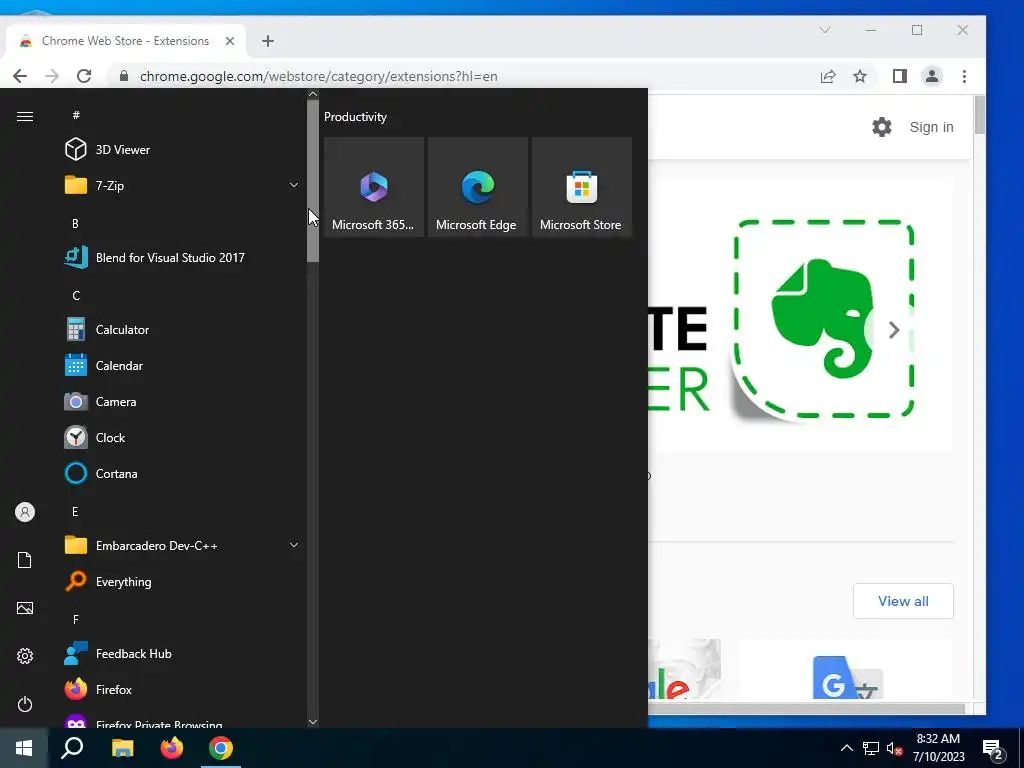
Task: Open the Clock app
Action: 180,438
